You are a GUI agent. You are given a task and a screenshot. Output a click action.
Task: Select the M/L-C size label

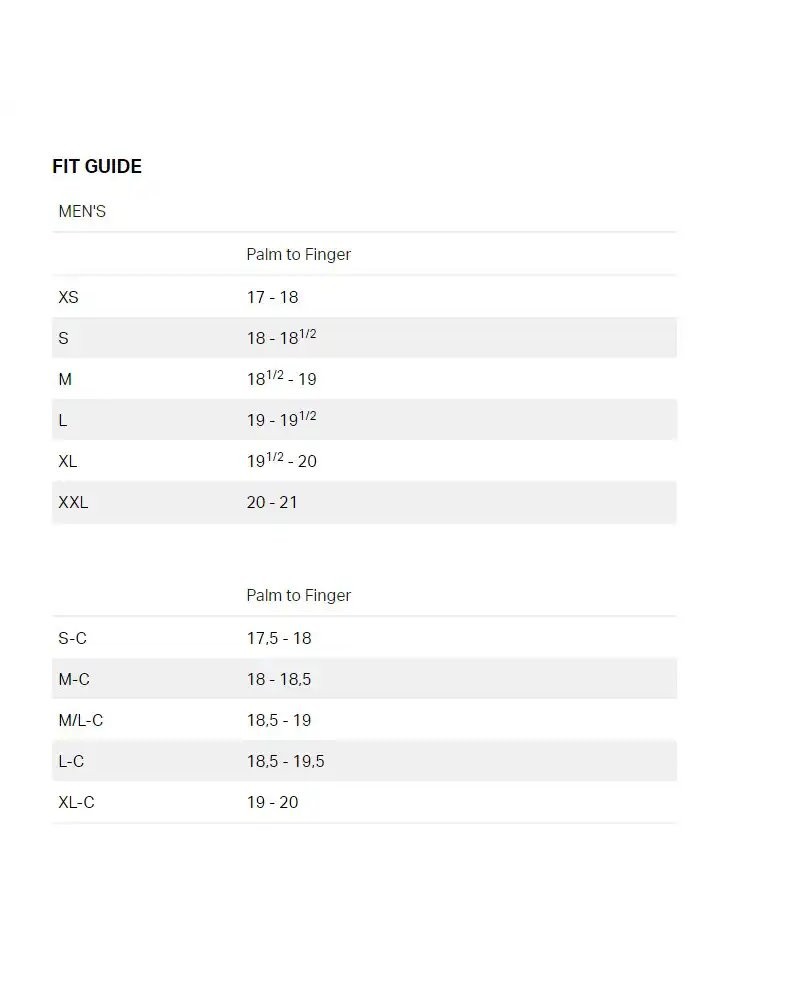(x=81, y=720)
